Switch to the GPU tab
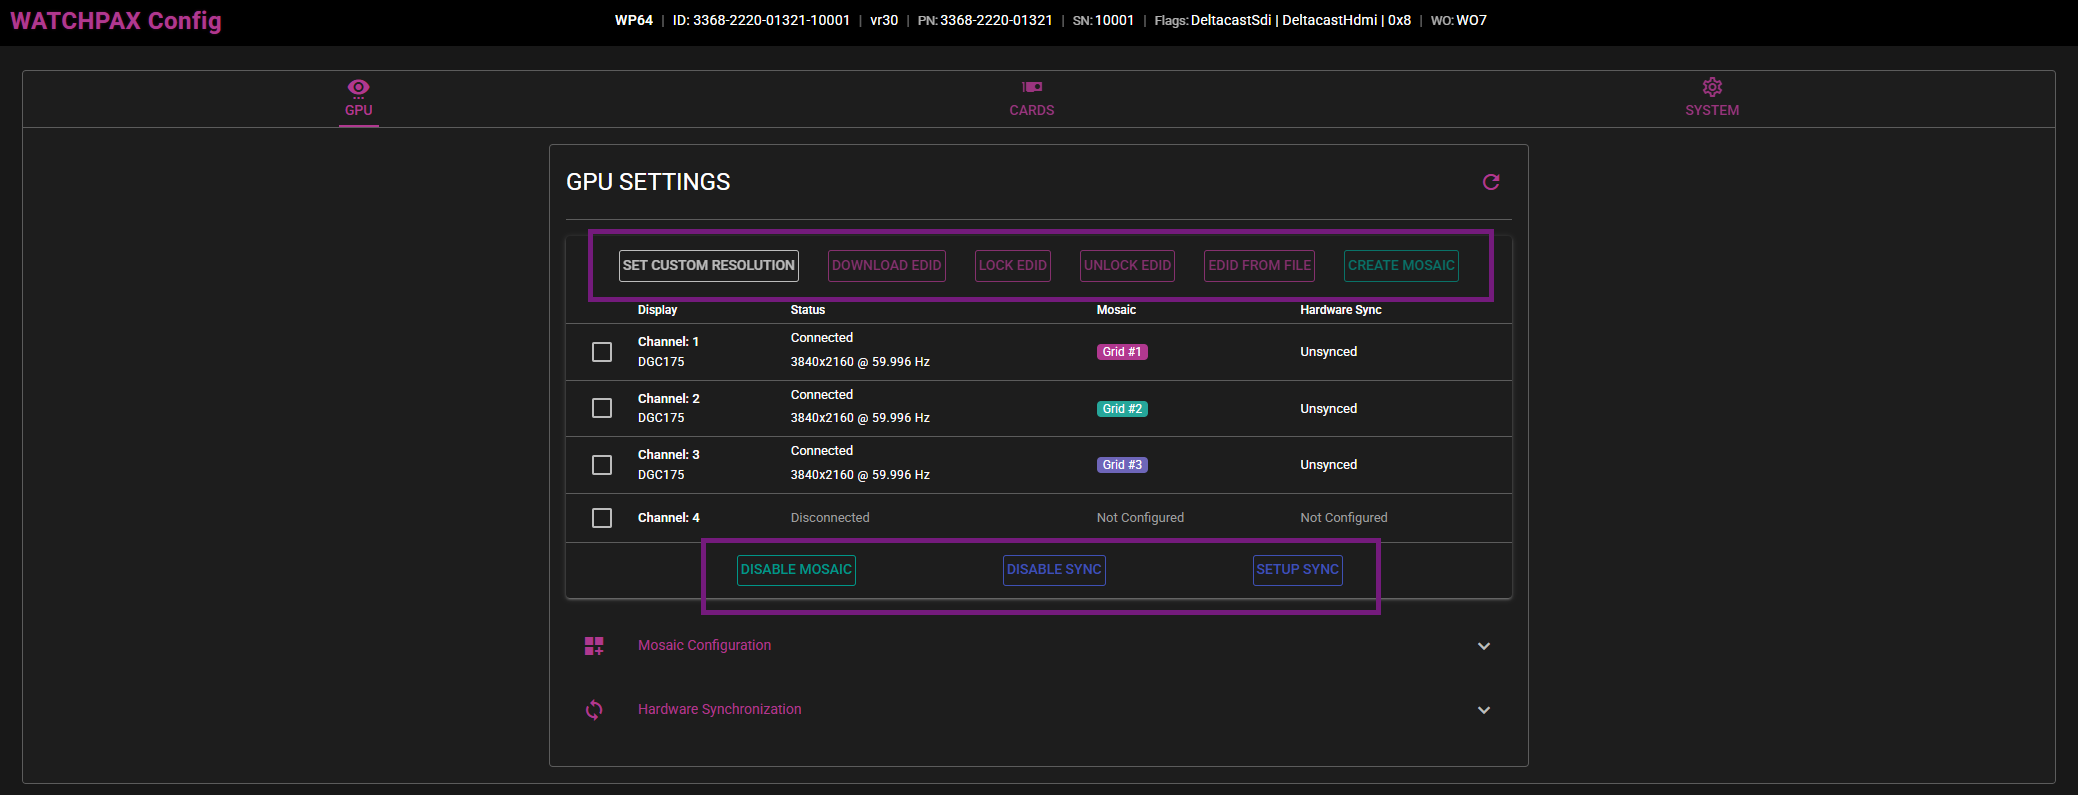 pos(359,99)
